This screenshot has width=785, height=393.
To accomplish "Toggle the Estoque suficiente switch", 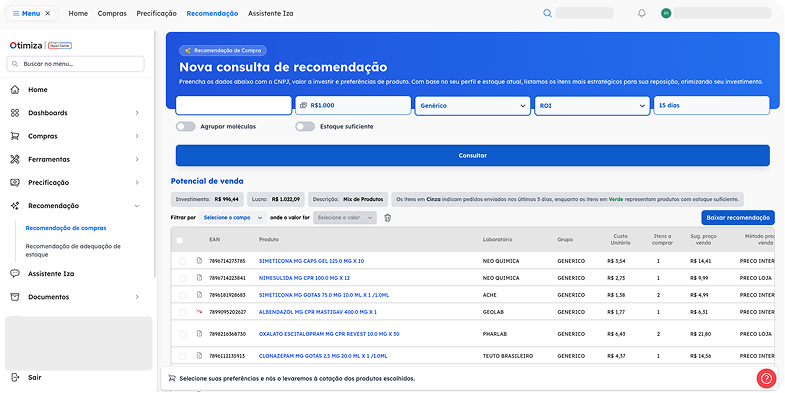I will click(305, 127).
